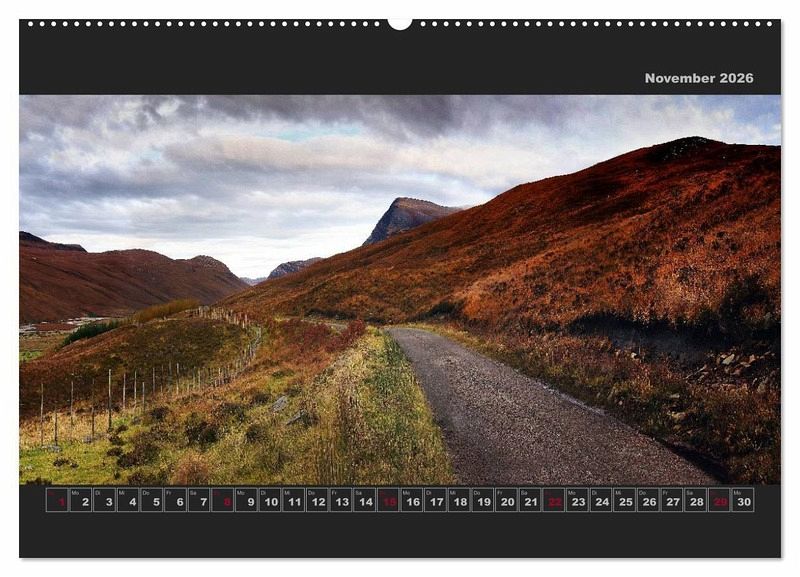Select day 28 in the date row
Image resolution: width=800 pixels, height=577 pixels.
[x=695, y=500]
